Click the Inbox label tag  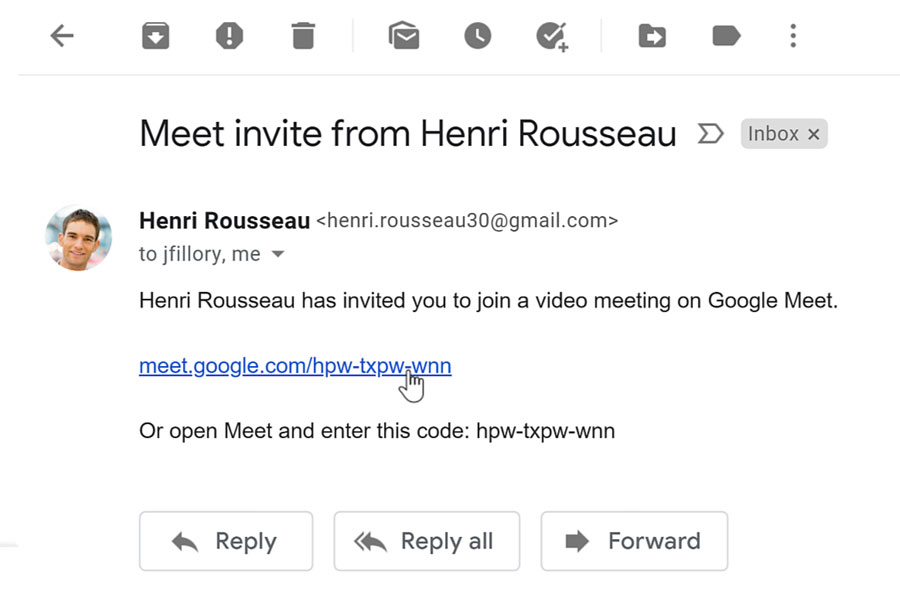pyautogui.click(x=775, y=133)
